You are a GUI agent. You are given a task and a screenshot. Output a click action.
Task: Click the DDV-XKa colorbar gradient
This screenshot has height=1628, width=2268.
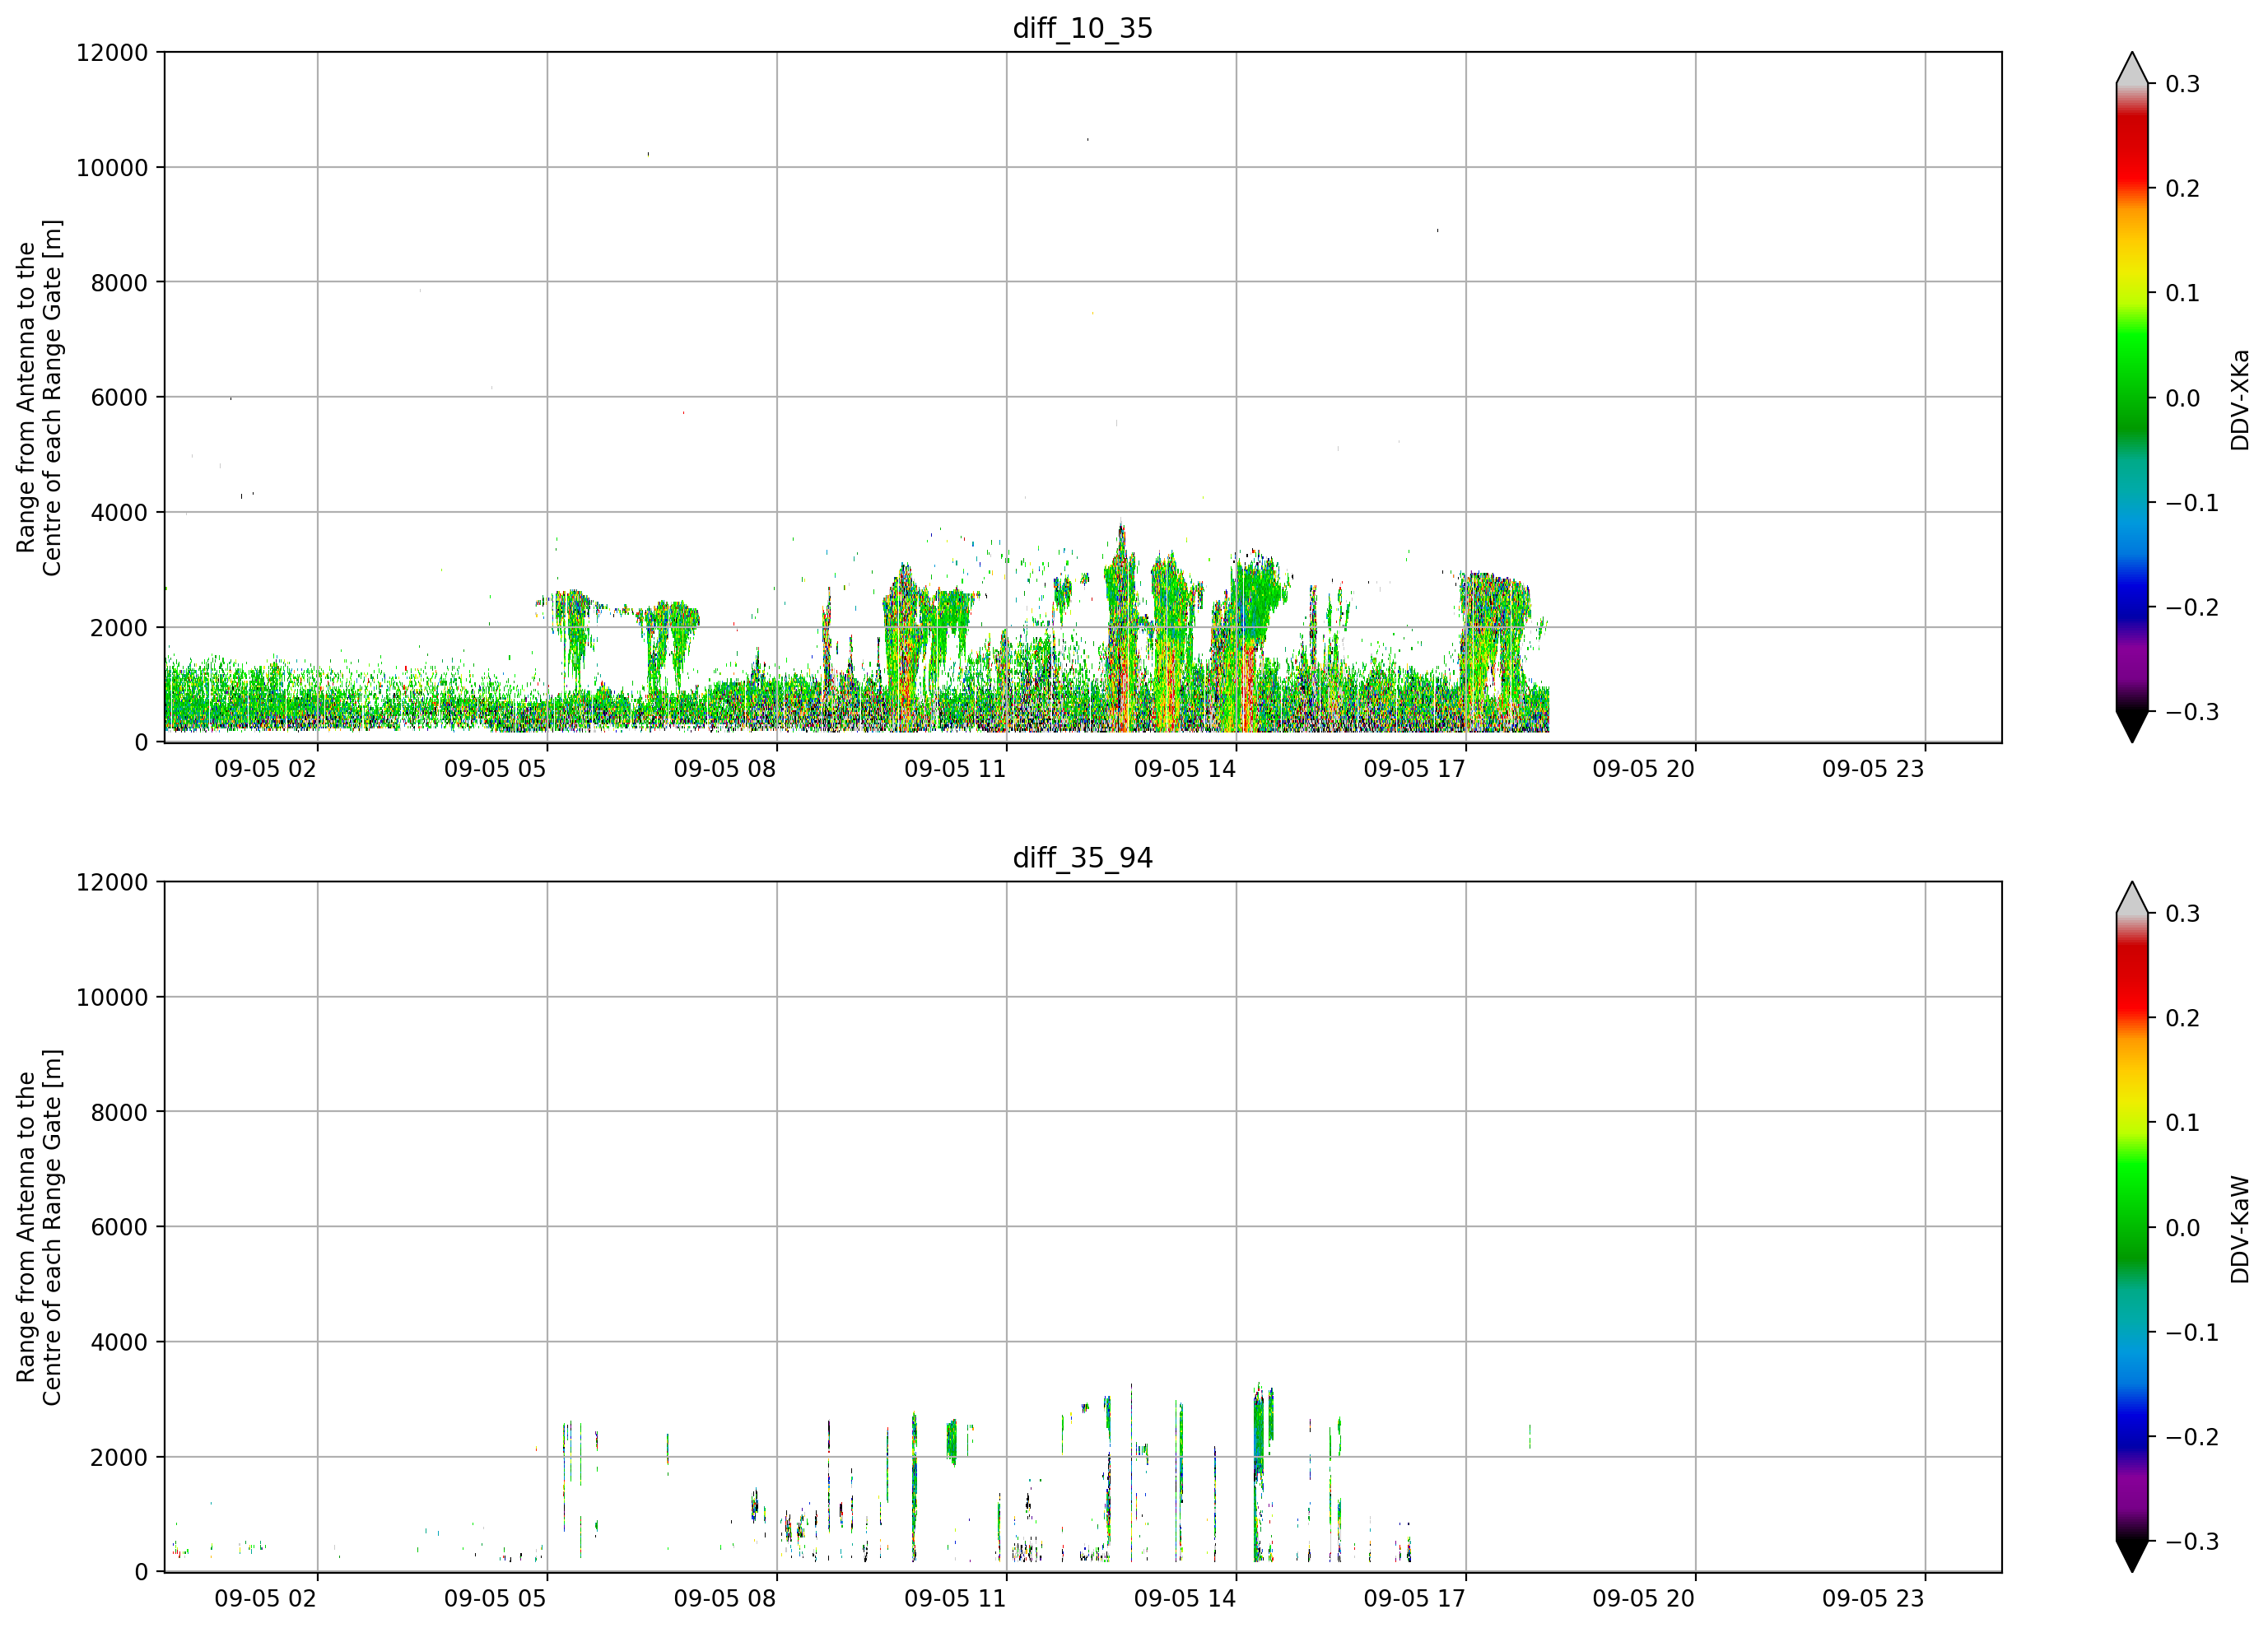point(2132,397)
